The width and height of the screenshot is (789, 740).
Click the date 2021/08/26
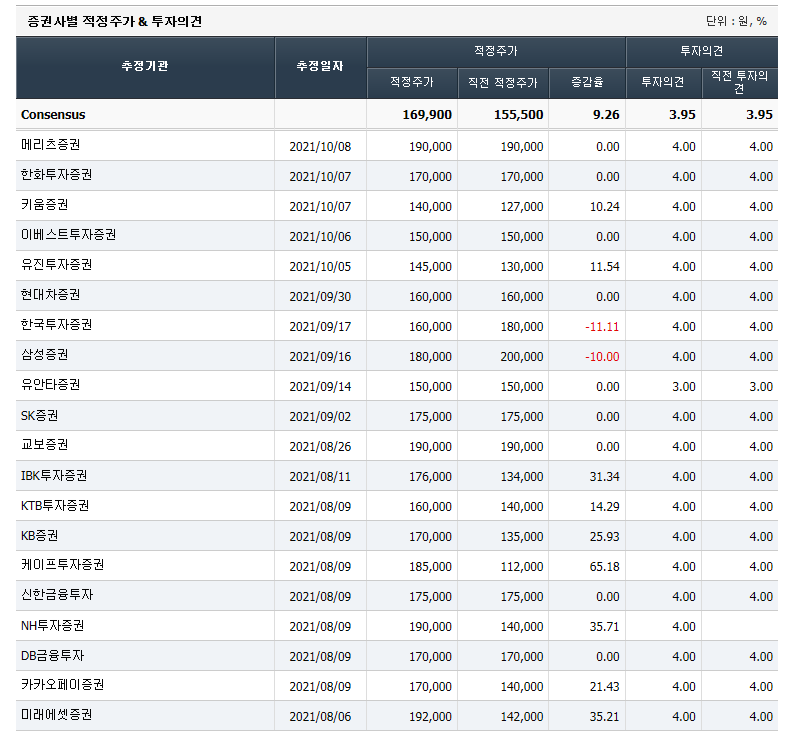coord(320,447)
